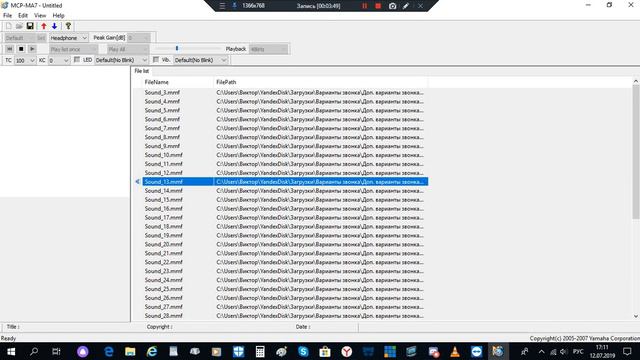
Task: Open VLC media player from the taskbar
Action: coord(455,351)
